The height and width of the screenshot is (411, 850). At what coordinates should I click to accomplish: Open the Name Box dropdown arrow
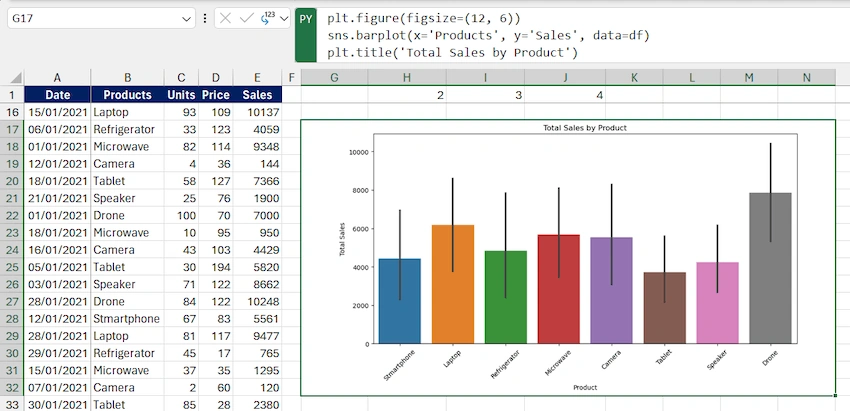tap(187, 18)
